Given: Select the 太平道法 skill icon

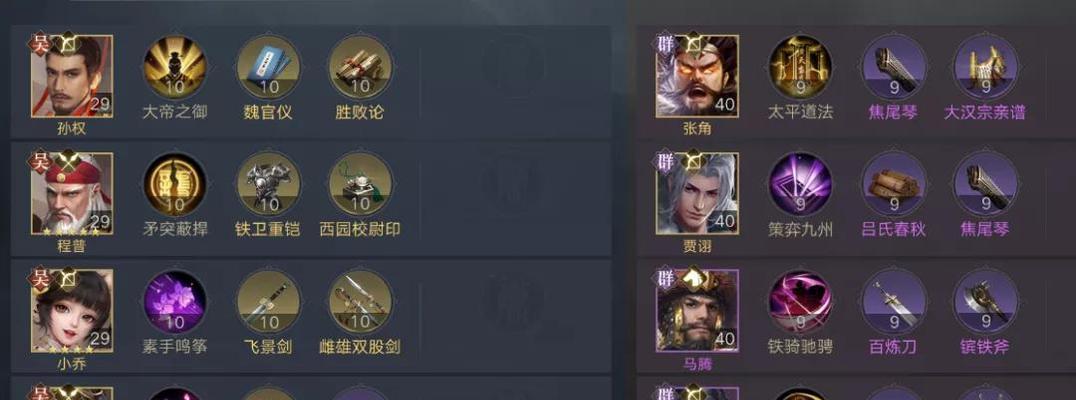Looking at the screenshot, I should (800, 67).
